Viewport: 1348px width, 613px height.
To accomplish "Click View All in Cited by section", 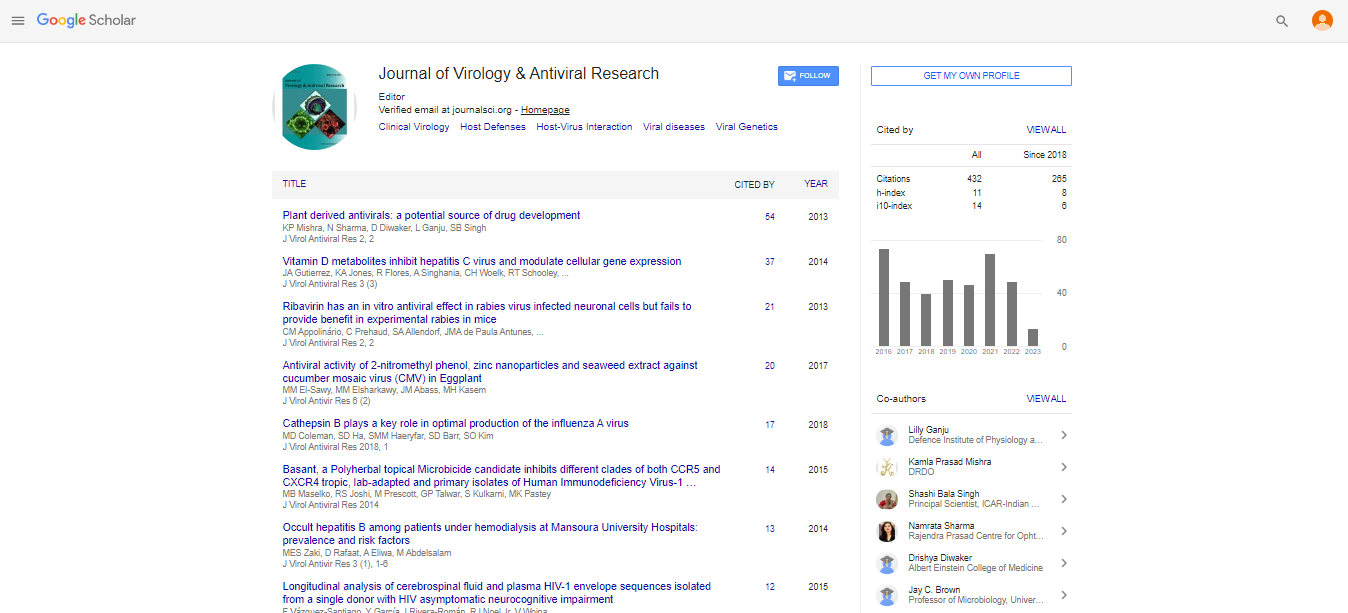I will 1046,130.
